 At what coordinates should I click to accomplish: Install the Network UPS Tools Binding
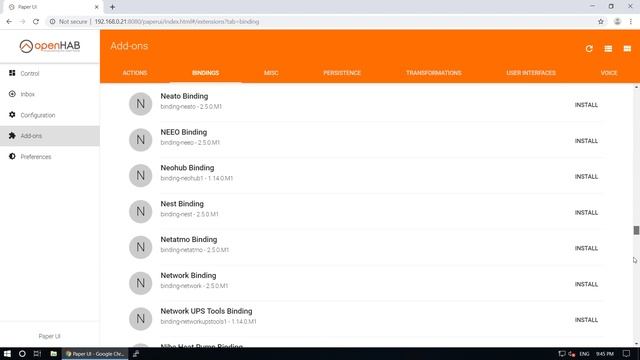point(586,320)
